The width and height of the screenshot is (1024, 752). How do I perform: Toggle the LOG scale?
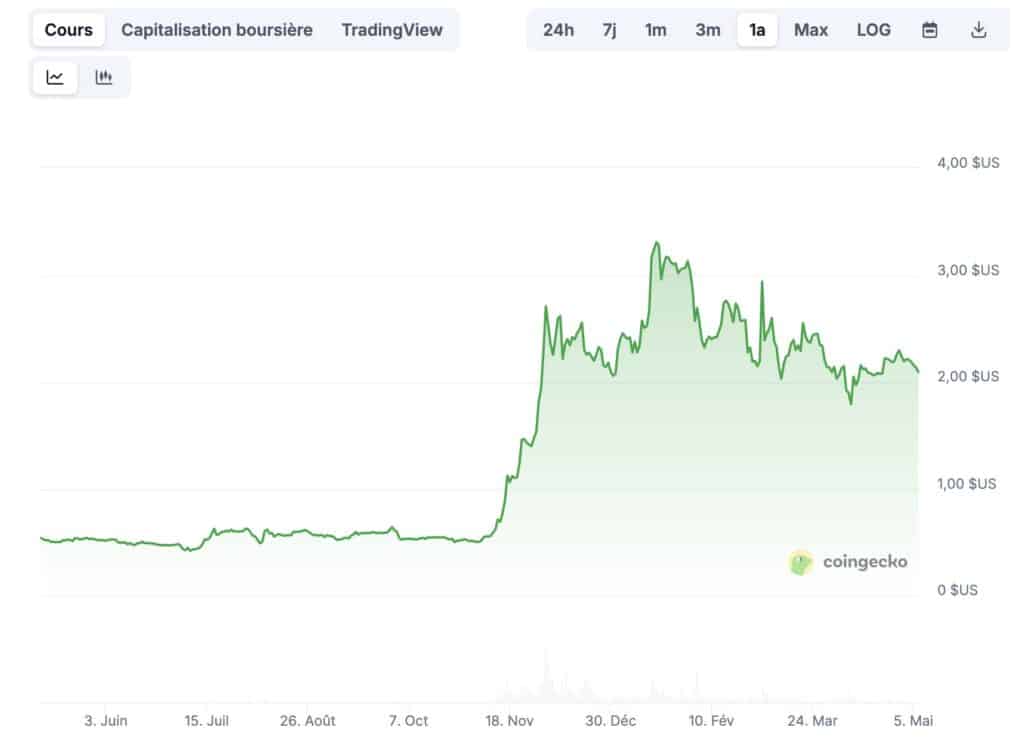coord(874,30)
